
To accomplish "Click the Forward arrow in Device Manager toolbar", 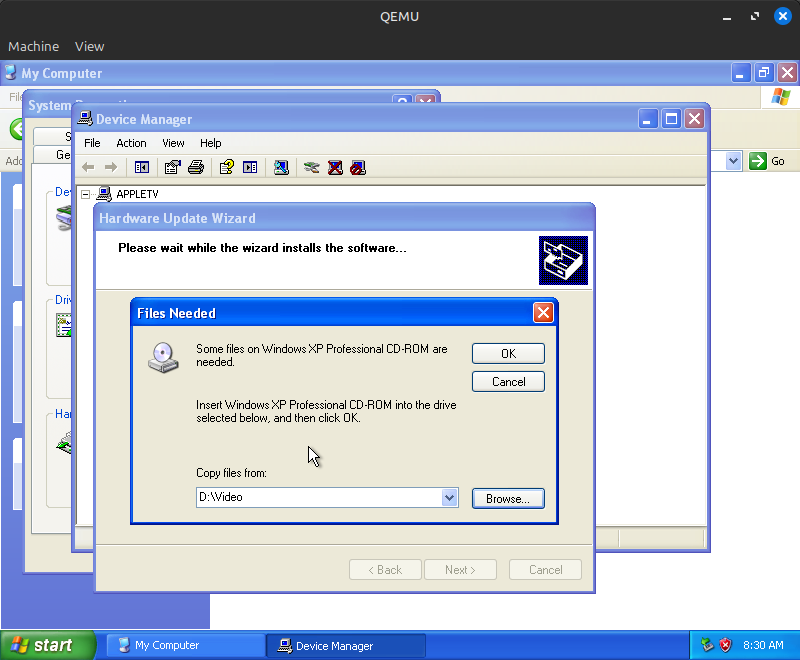I will [111, 167].
